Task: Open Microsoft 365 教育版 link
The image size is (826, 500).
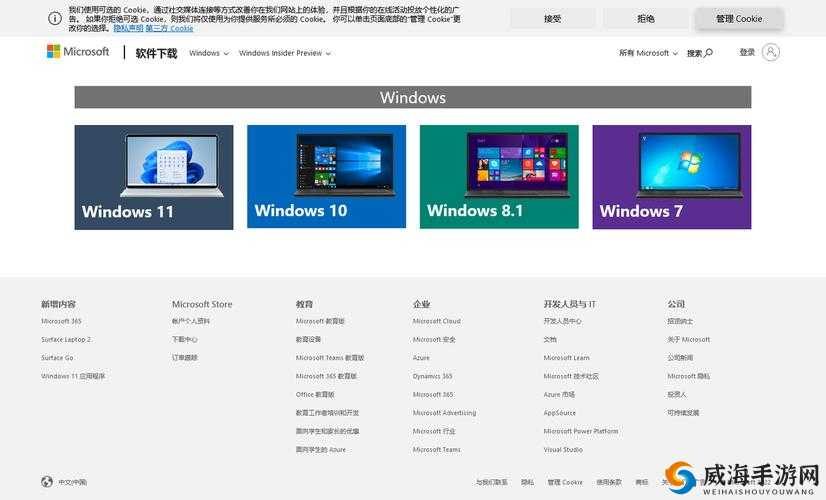Action: [x=326, y=376]
